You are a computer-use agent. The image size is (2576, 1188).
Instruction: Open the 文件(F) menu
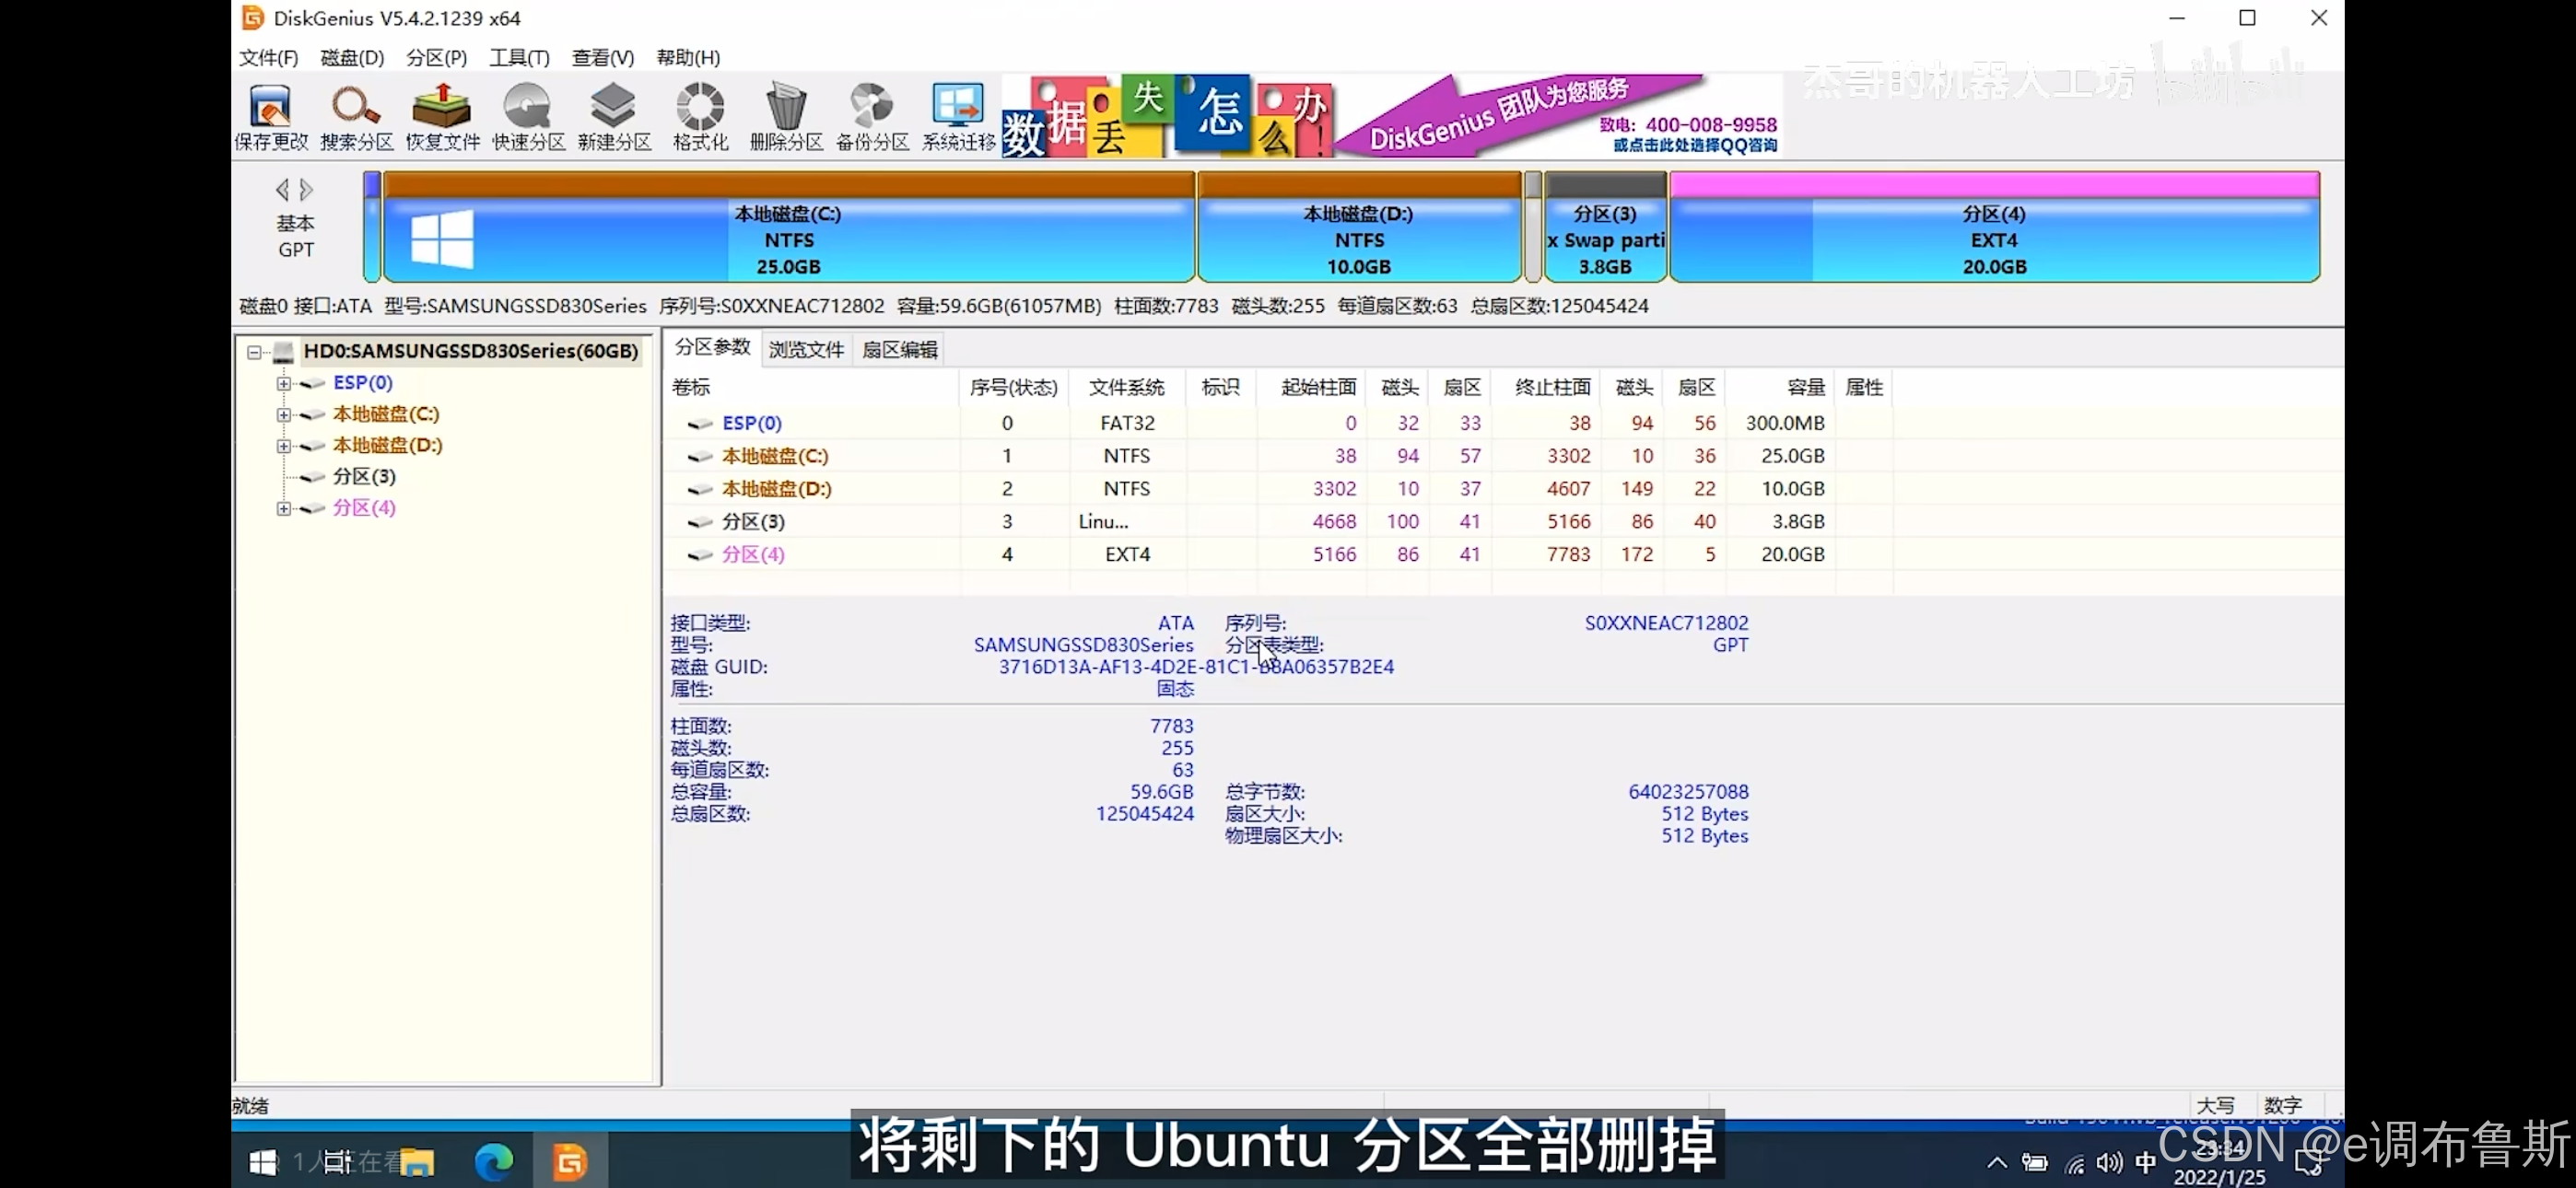[x=268, y=58]
